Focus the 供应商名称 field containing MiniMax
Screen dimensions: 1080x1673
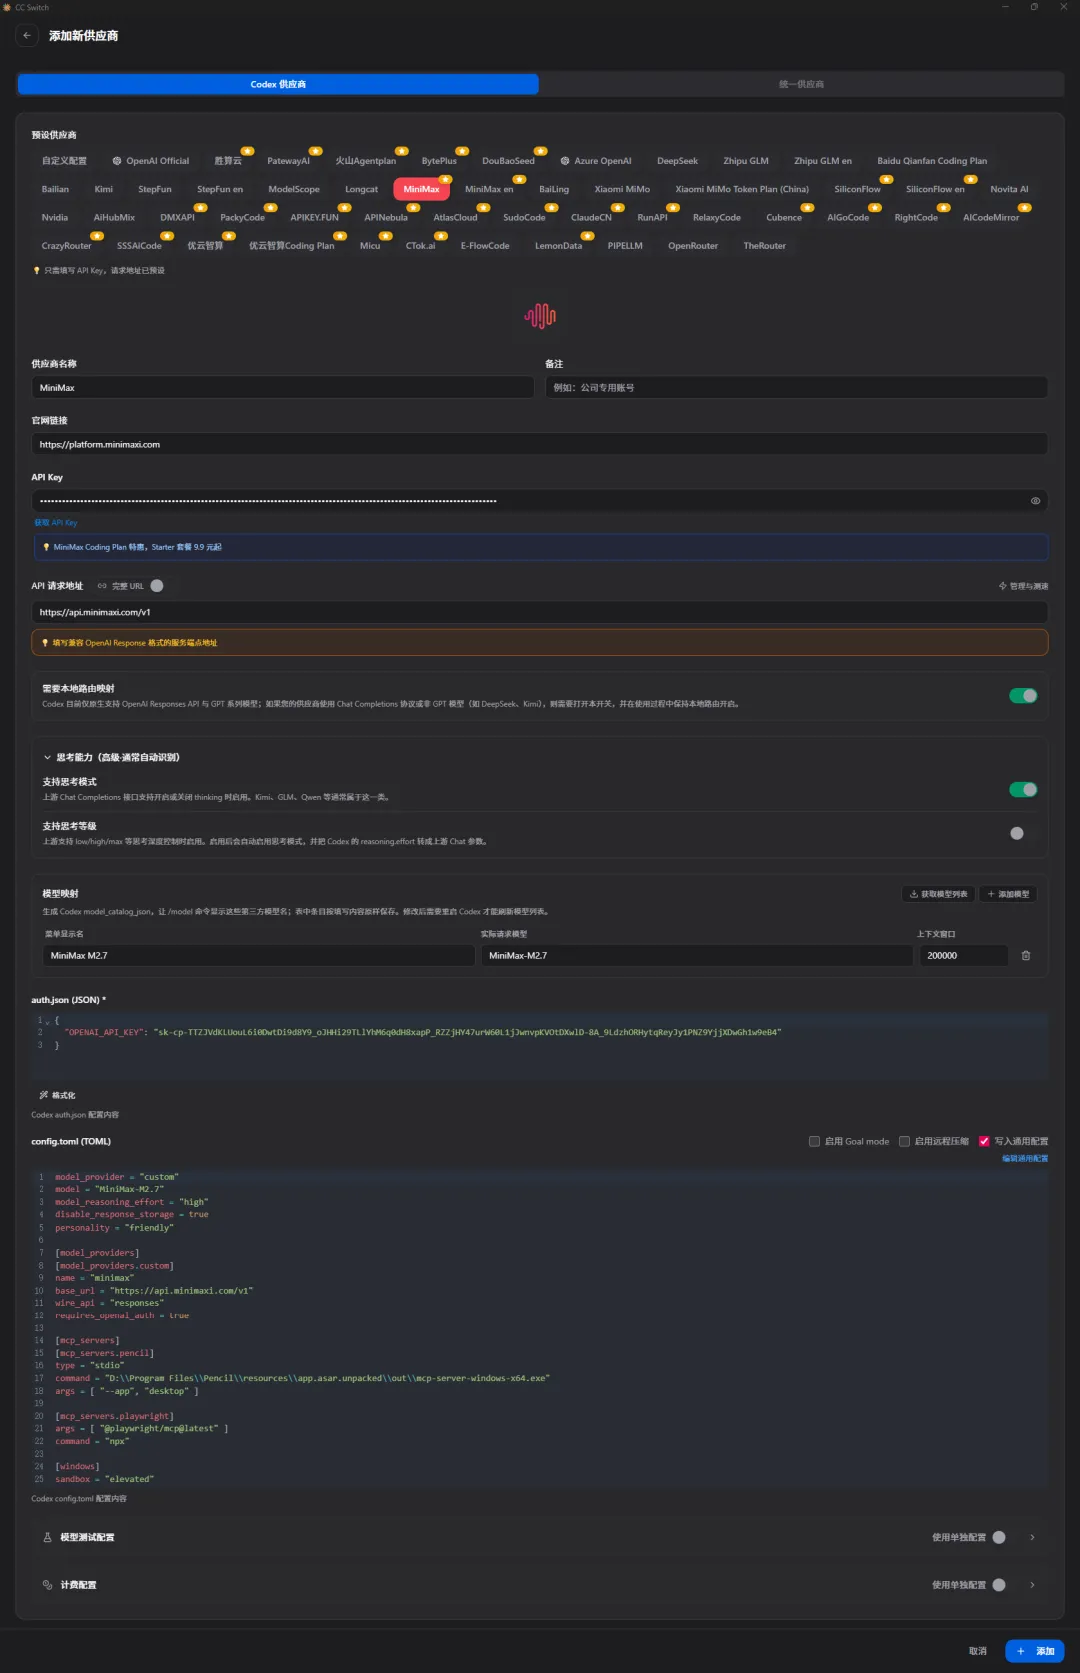point(282,388)
